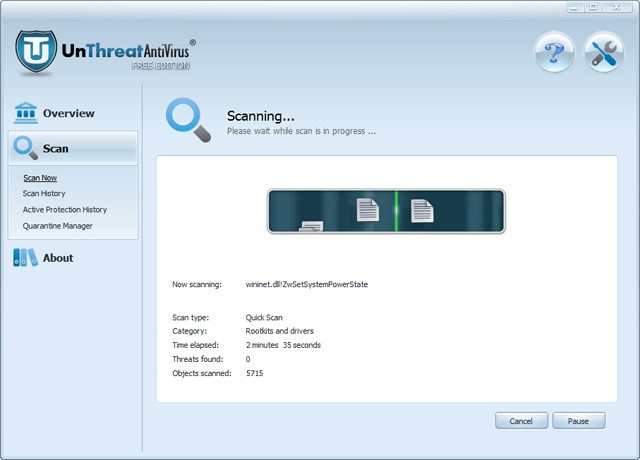The image size is (640, 460).
Task: Click the UnThreat shield logo
Action: [36, 51]
